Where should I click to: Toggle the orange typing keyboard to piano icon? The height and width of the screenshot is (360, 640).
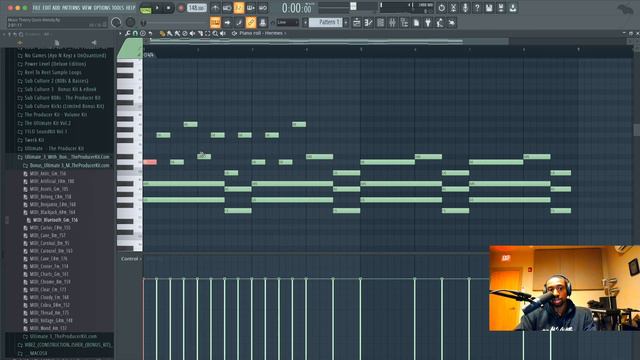[x=215, y=22]
